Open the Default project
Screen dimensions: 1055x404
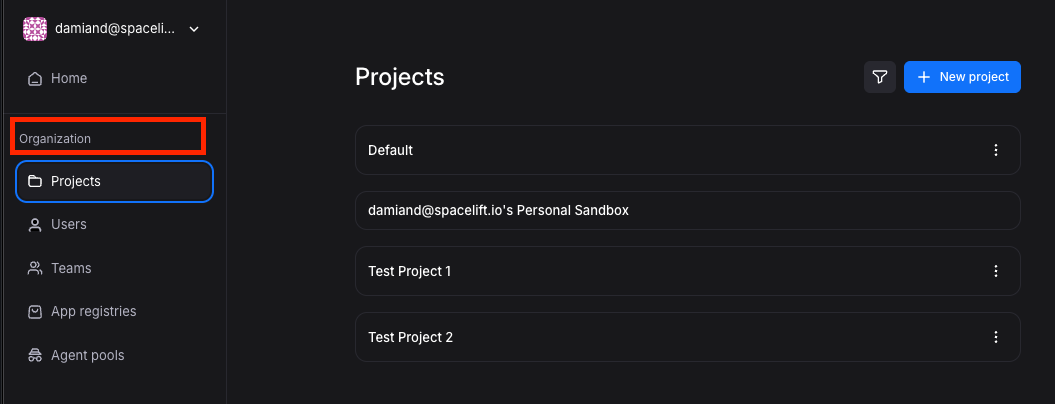coord(391,150)
